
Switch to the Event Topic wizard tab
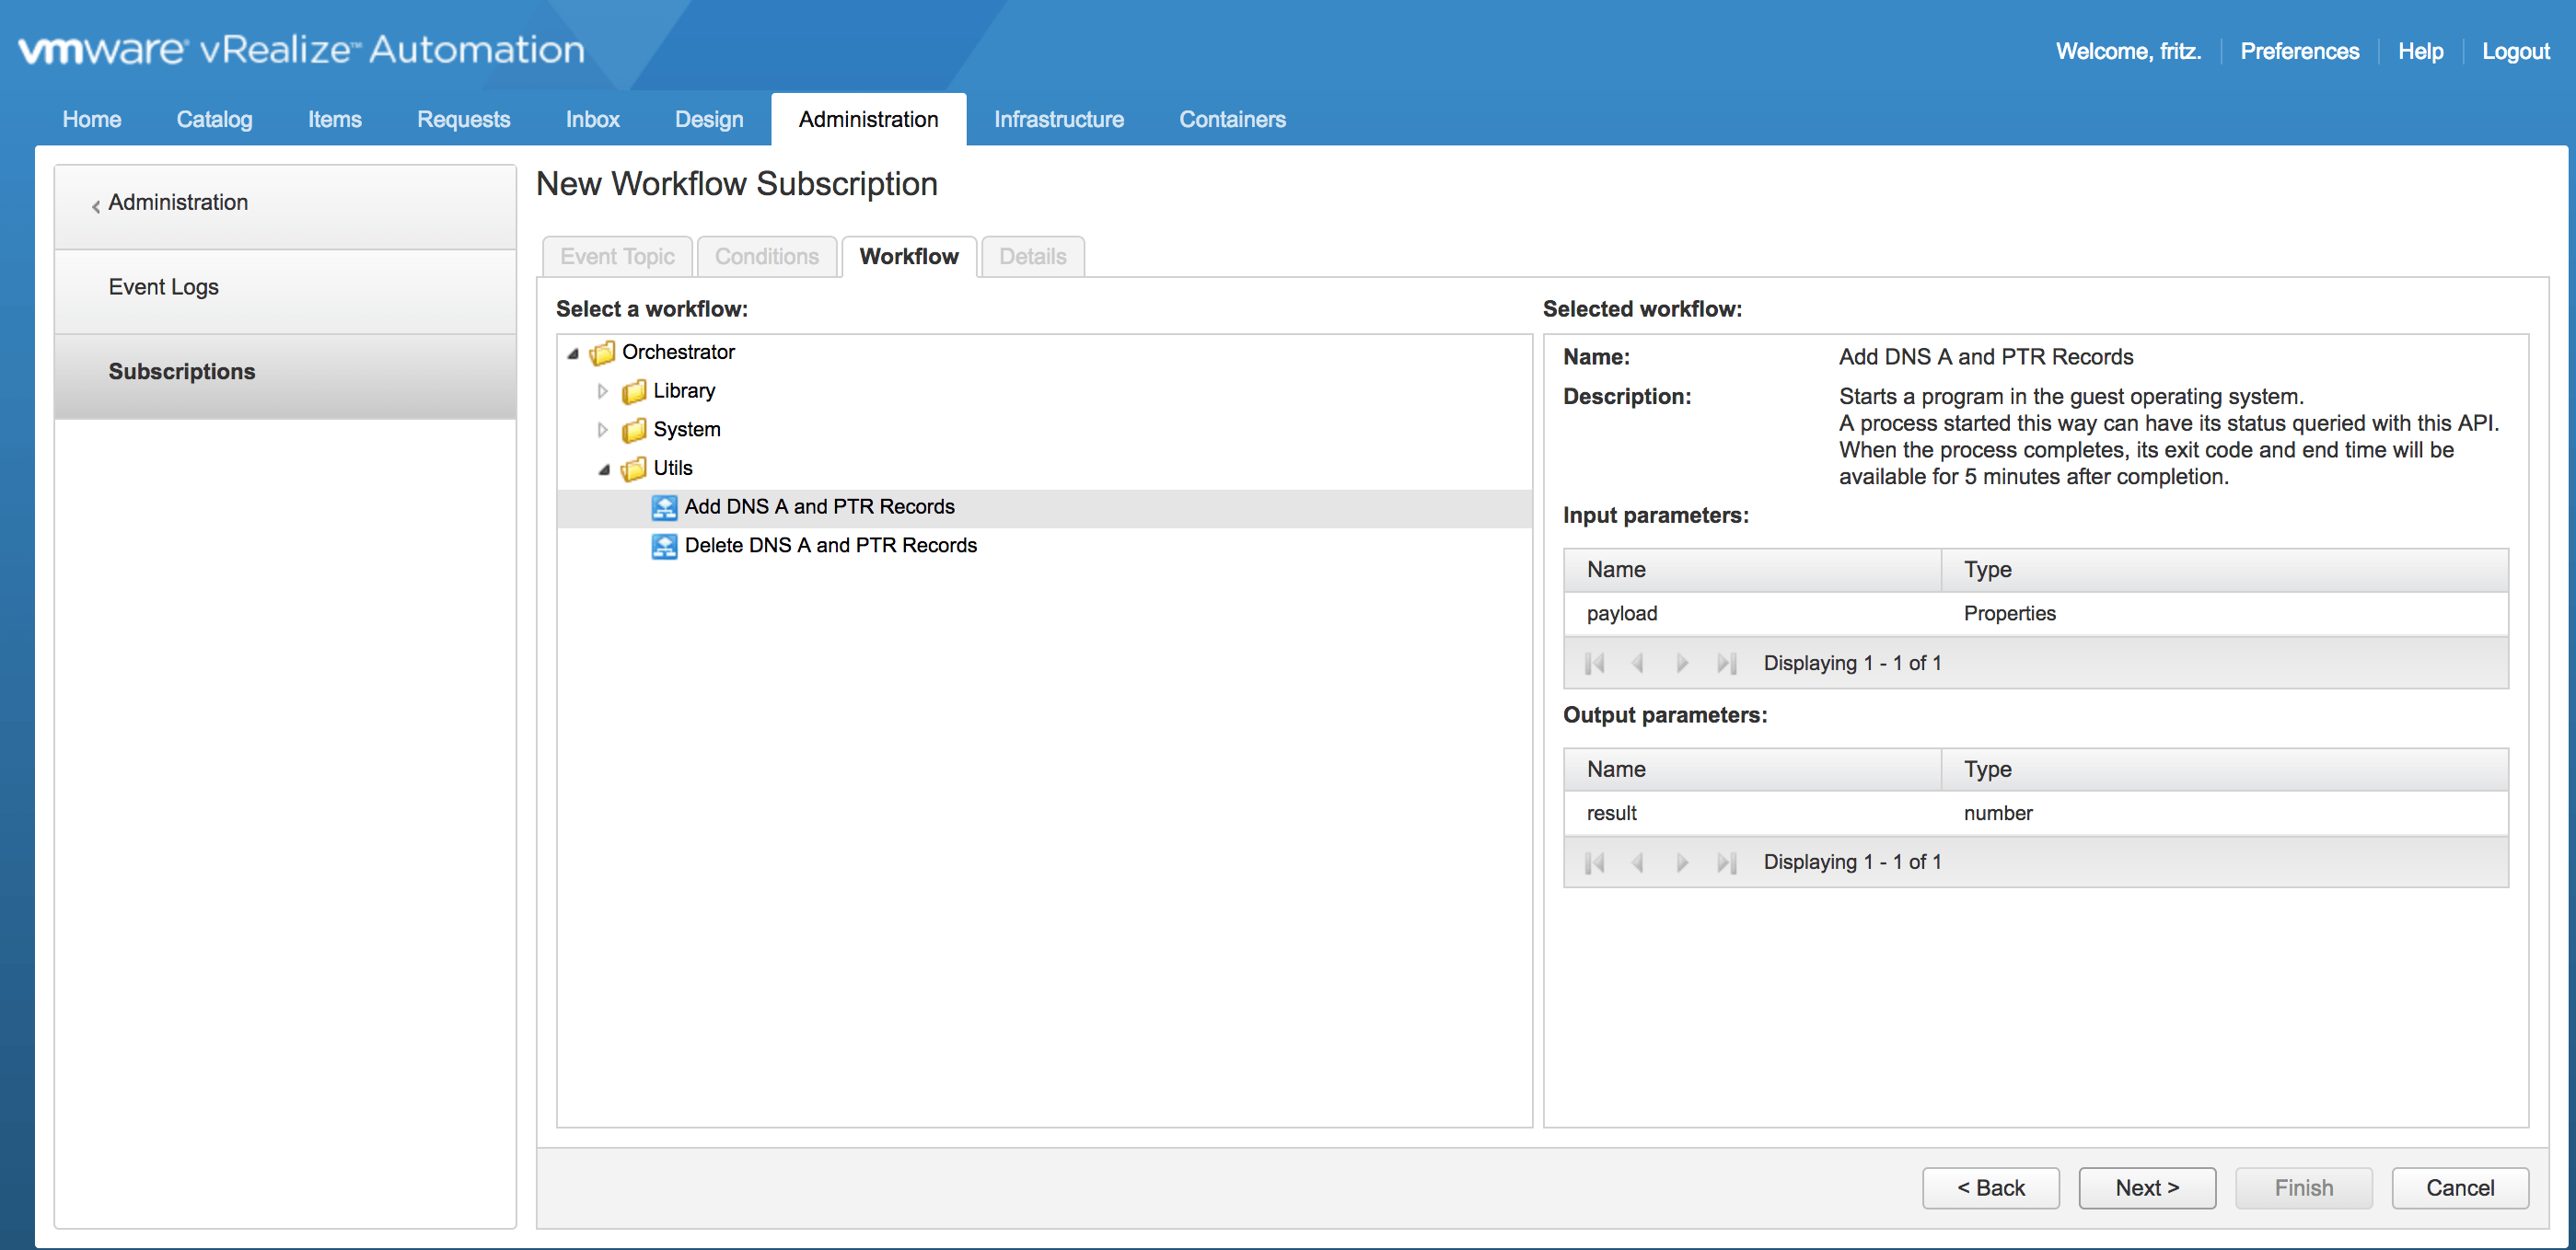click(617, 257)
